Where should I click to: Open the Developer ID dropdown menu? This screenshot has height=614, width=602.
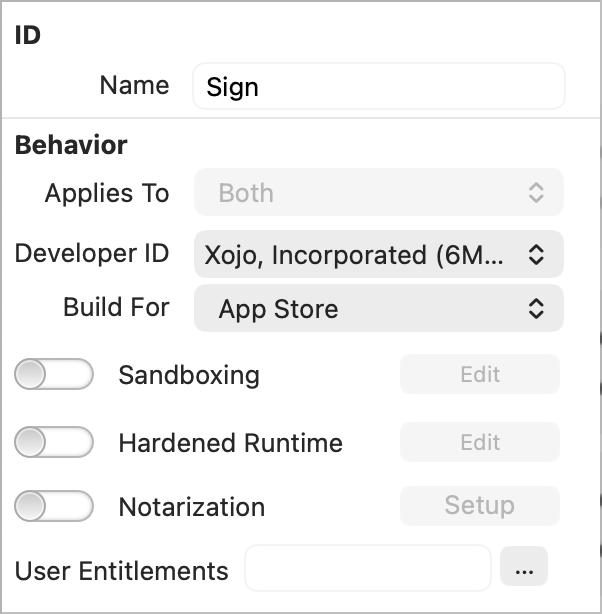coord(378,255)
